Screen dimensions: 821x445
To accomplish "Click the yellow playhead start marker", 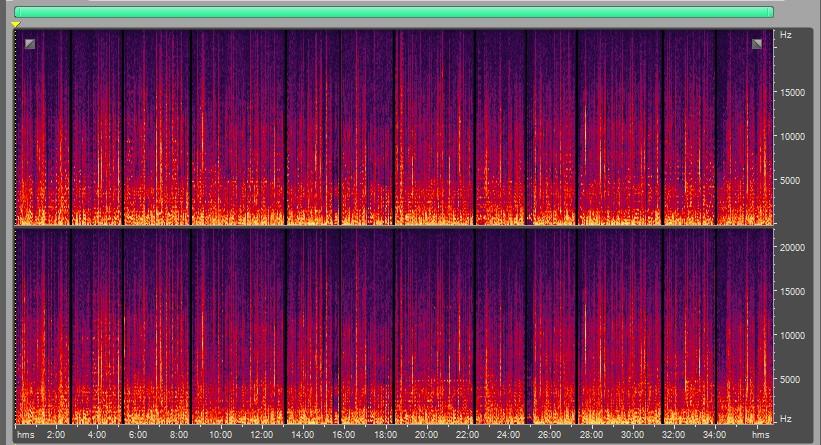I will 16,25.
